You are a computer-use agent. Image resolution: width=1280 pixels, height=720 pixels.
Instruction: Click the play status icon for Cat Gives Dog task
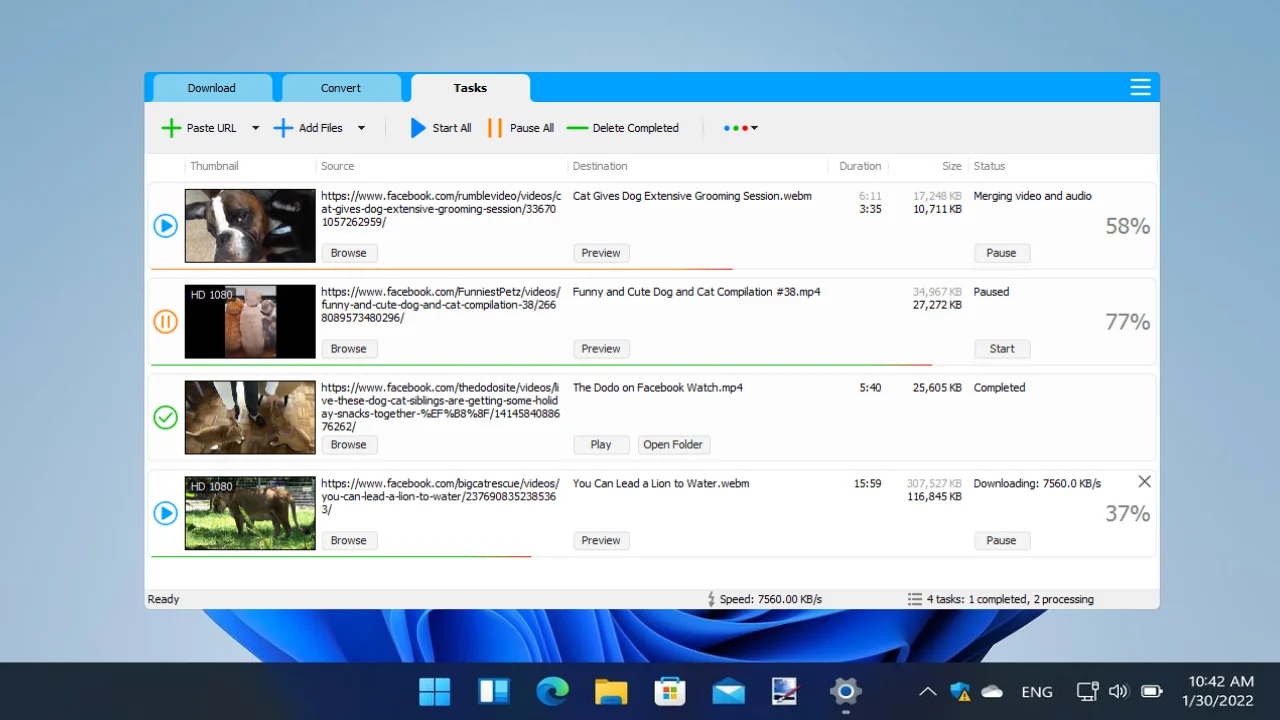[165, 226]
